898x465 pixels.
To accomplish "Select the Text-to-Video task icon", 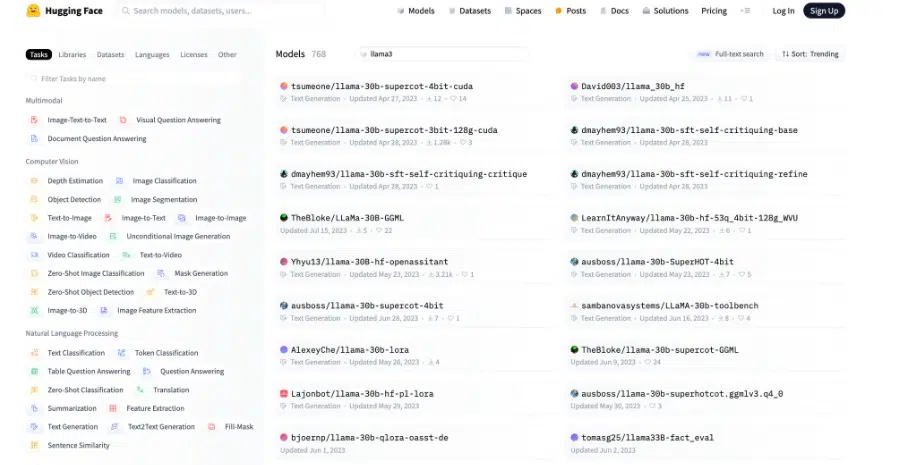I will click(x=126, y=255).
